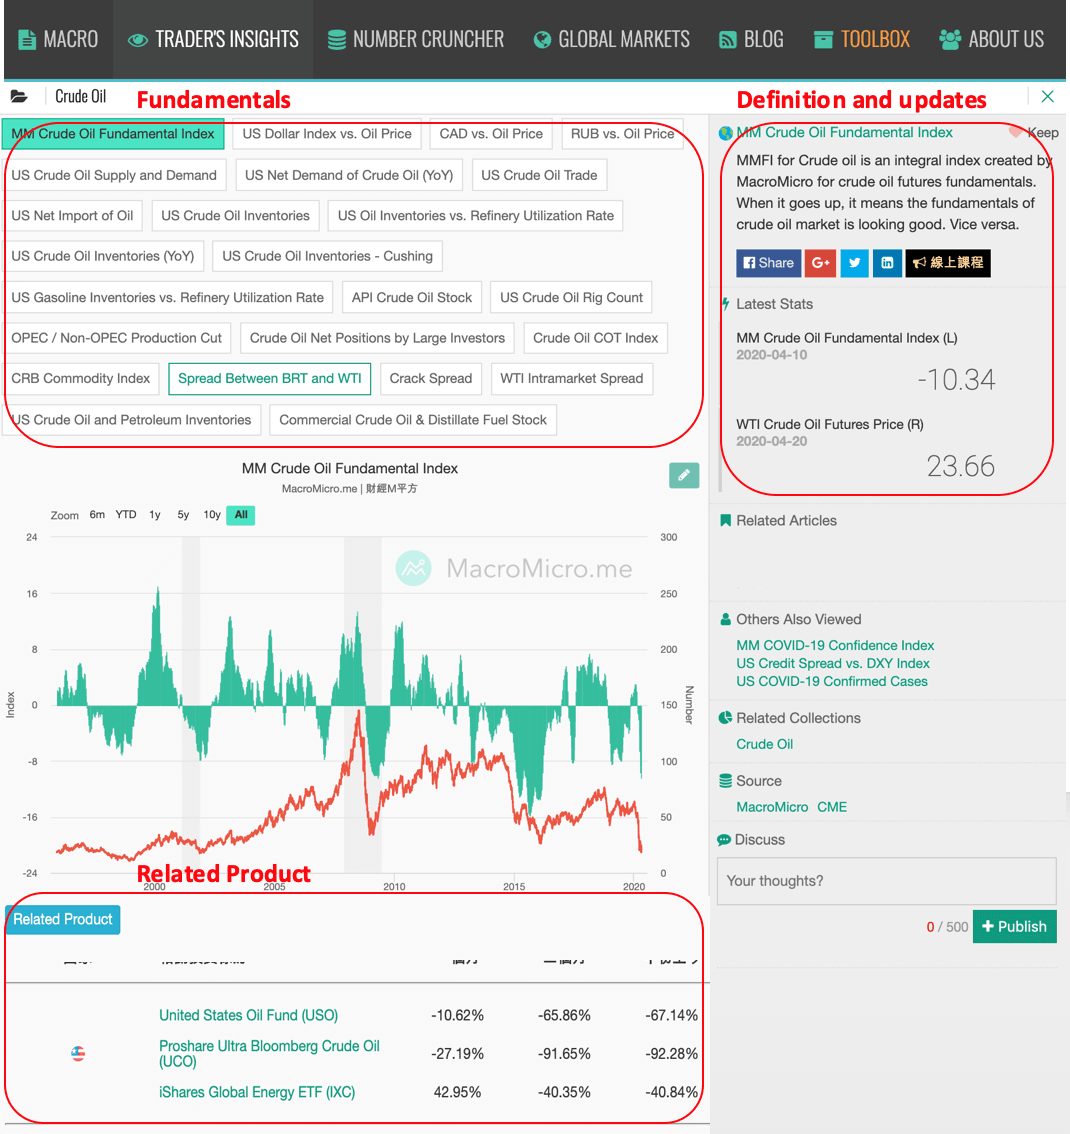Click the Your thoughts comment field

pyautogui.click(x=886, y=881)
